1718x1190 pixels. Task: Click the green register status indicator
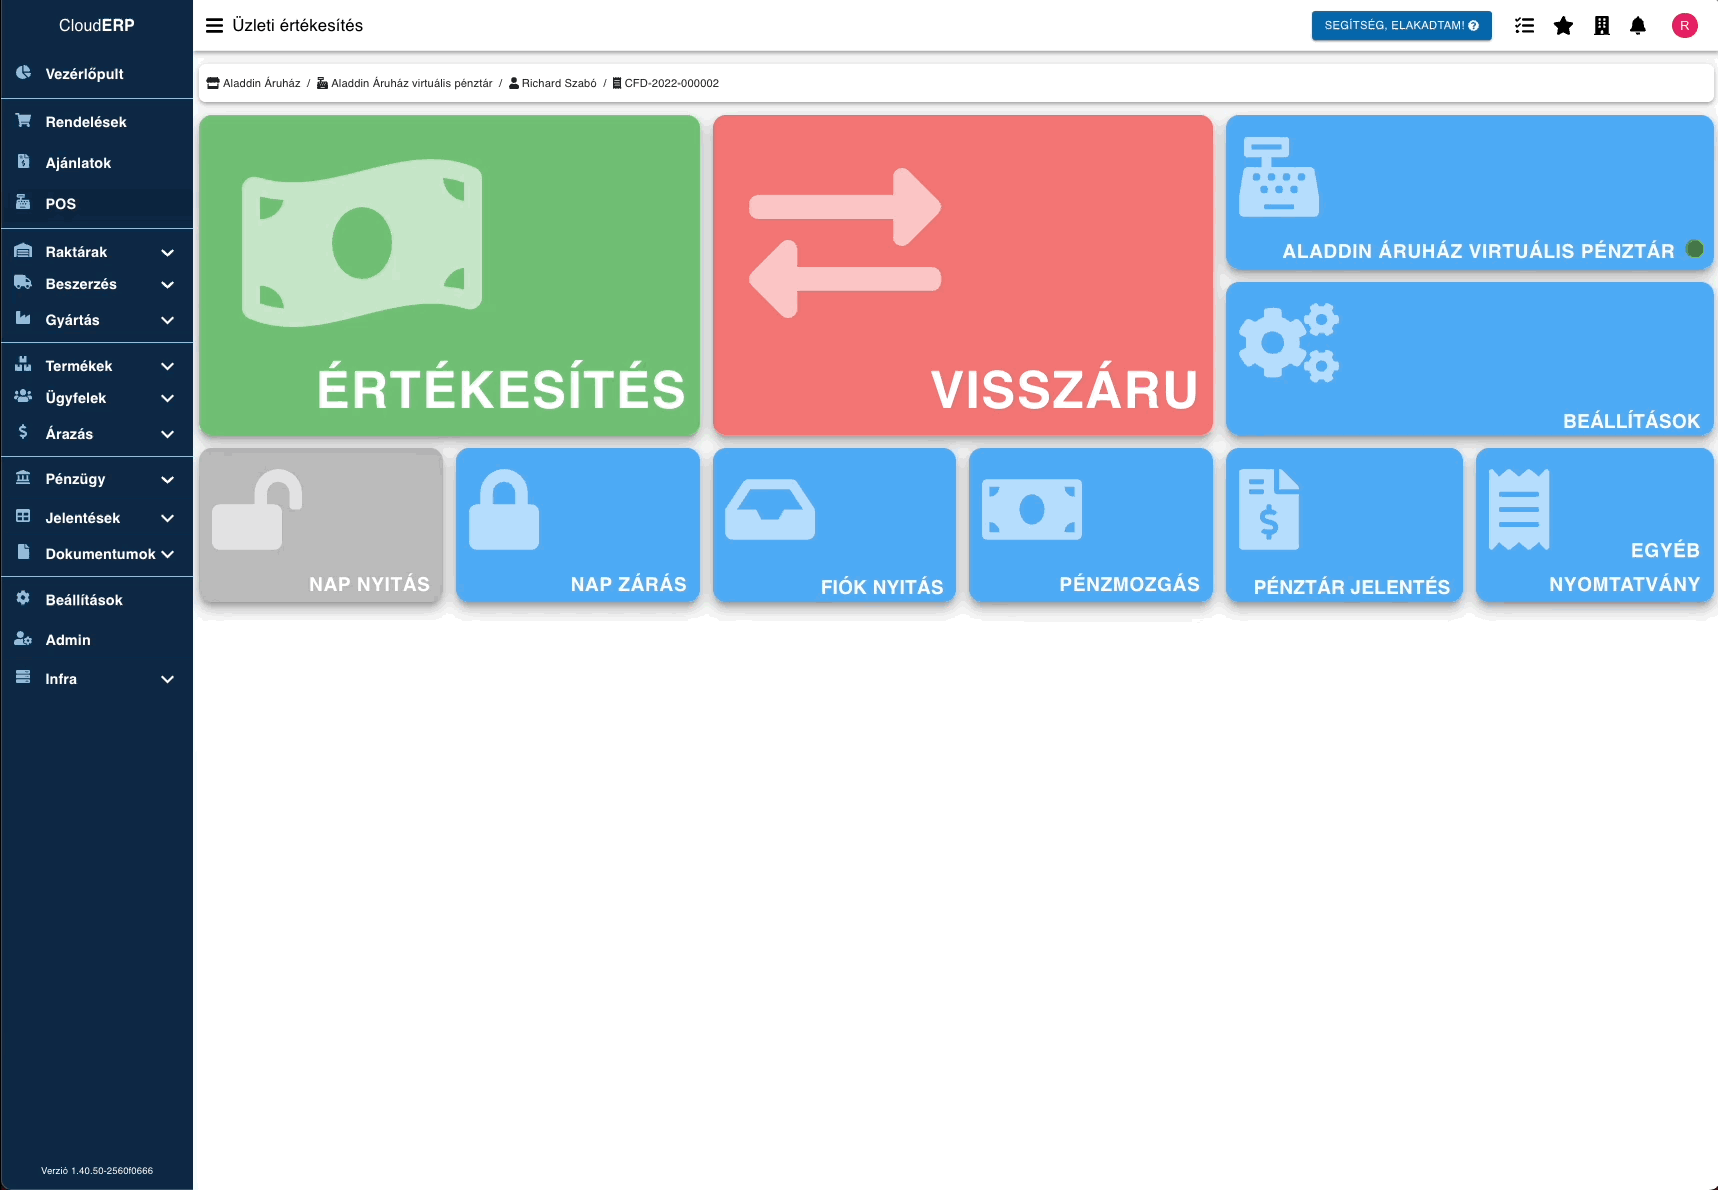coord(1694,249)
